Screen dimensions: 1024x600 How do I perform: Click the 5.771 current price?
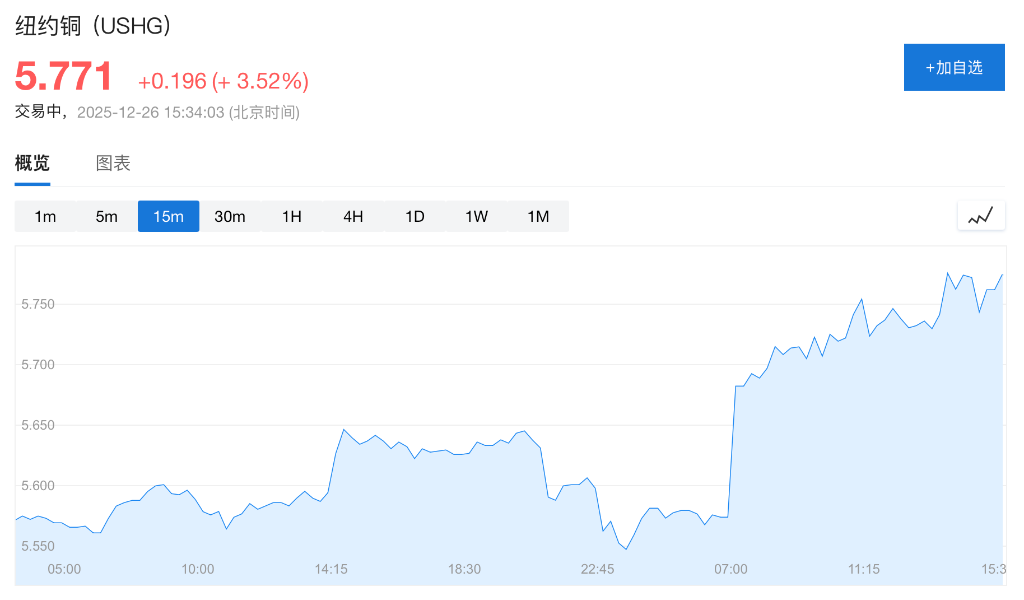click(x=64, y=77)
